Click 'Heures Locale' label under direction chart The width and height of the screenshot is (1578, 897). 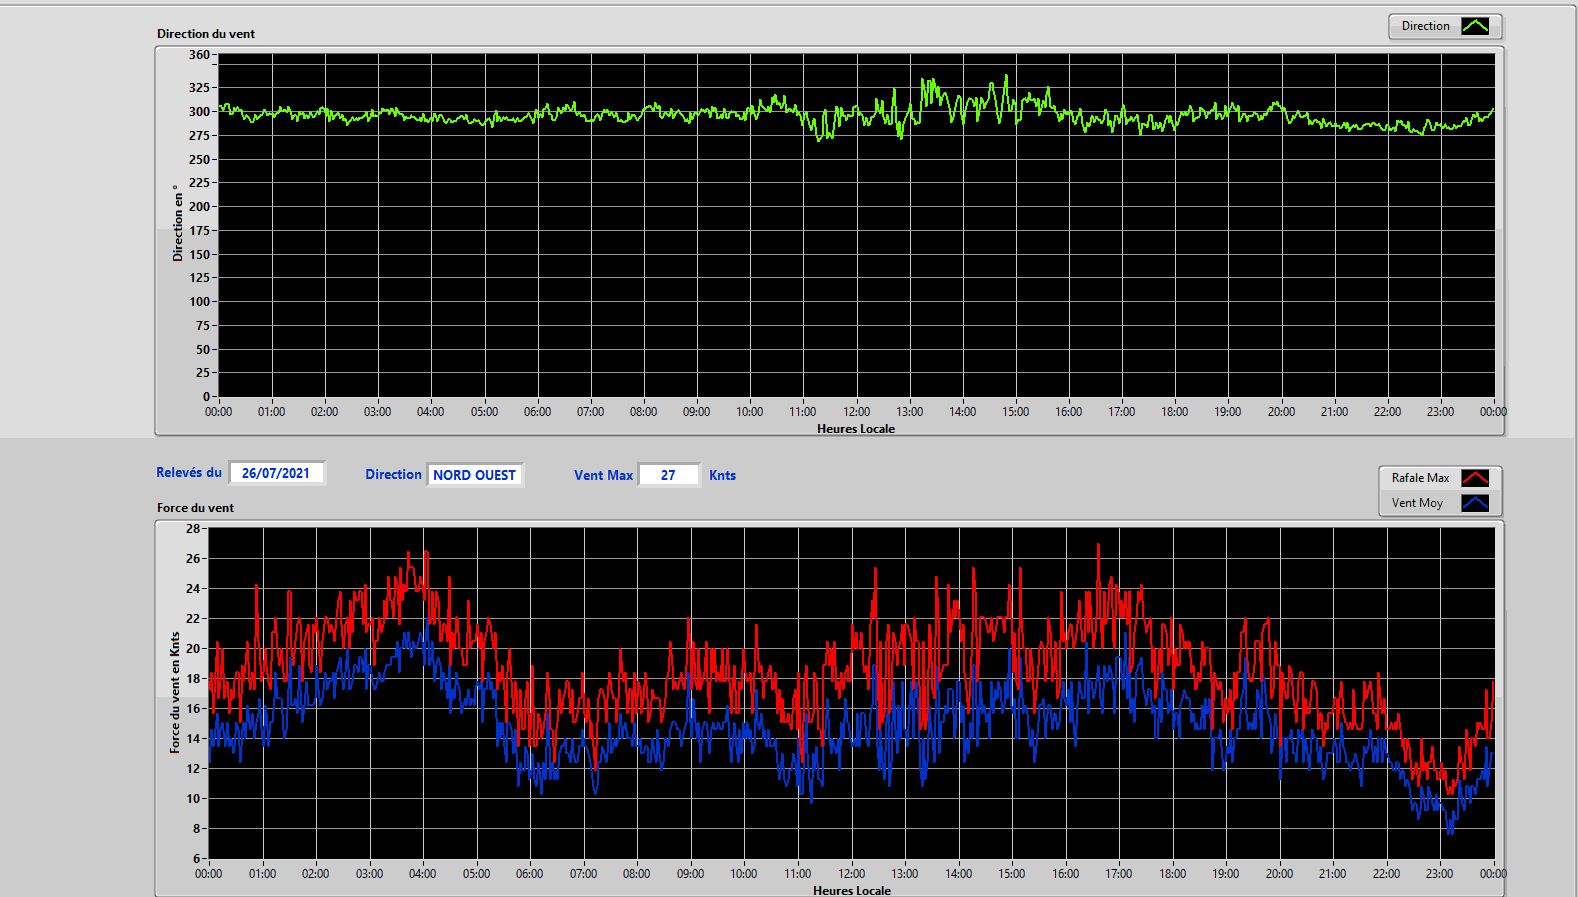coord(856,429)
